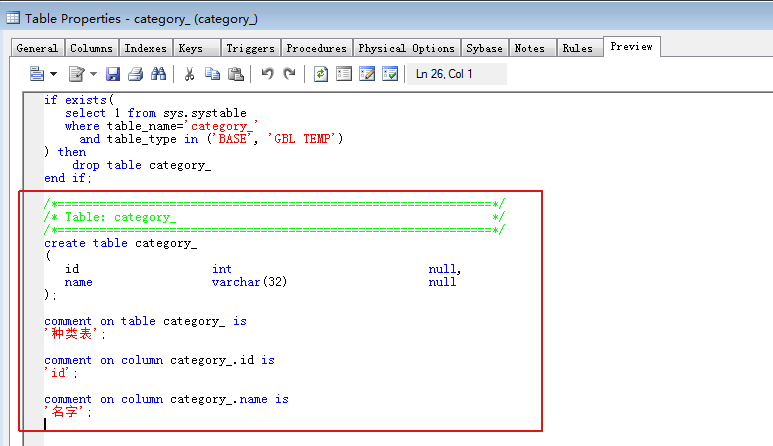Switch to the General tab

(37, 48)
